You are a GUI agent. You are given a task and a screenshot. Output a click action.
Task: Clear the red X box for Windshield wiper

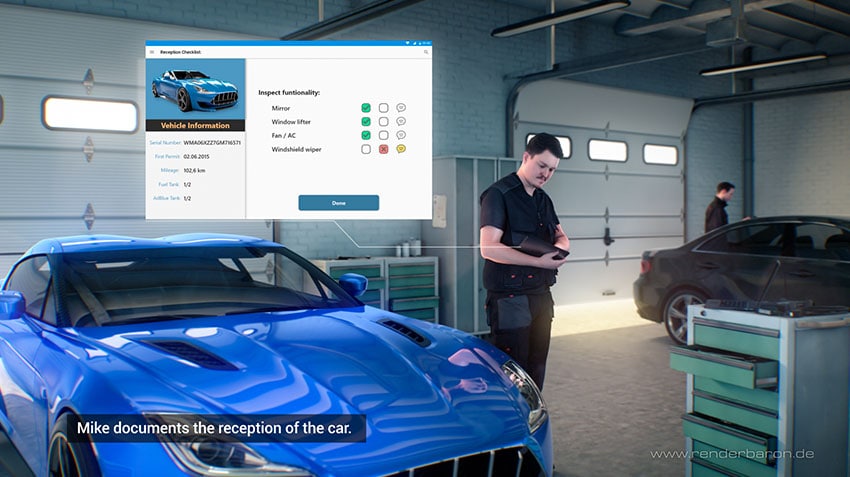click(383, 149)
